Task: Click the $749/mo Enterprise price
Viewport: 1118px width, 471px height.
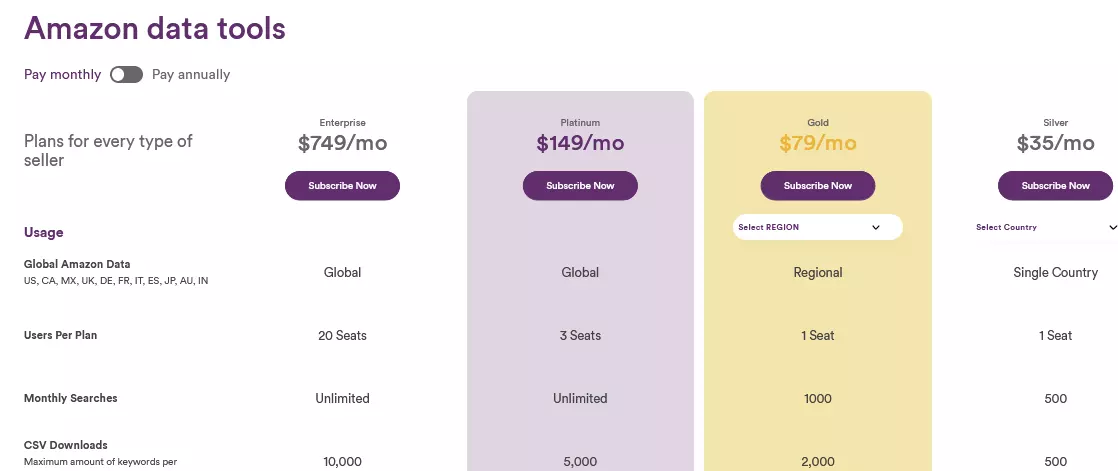Action: coord(342,143)
